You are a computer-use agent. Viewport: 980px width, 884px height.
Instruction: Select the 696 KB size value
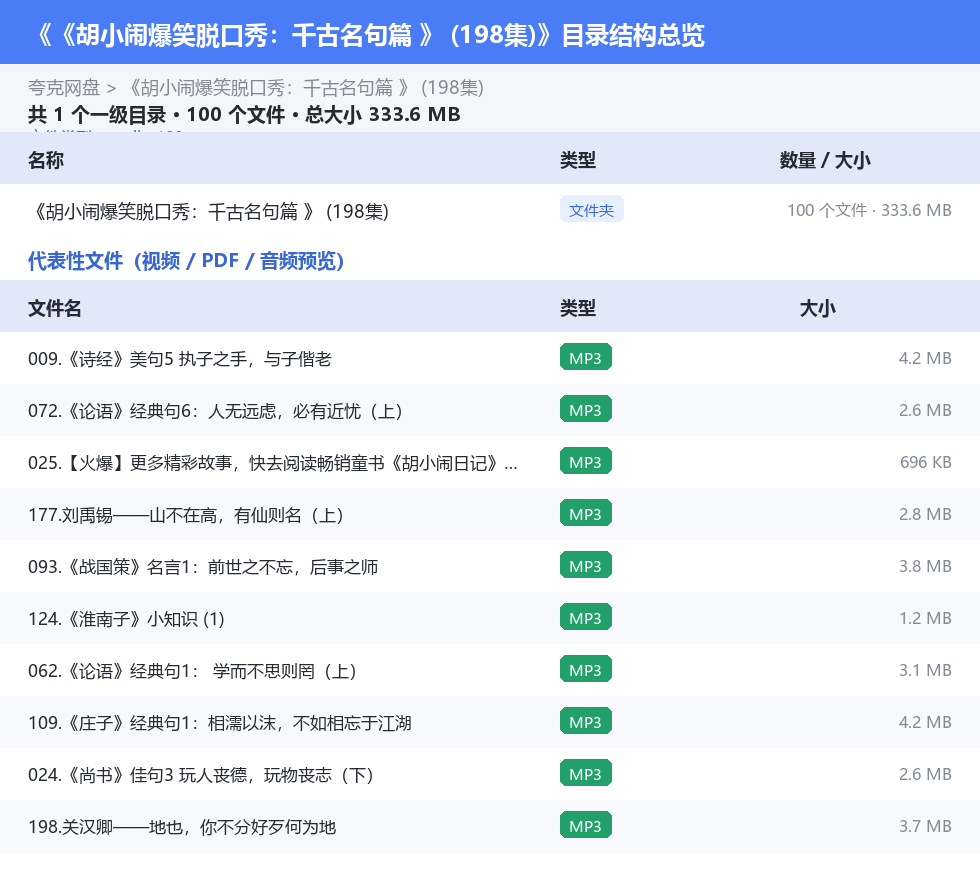(x=926, y=462)
